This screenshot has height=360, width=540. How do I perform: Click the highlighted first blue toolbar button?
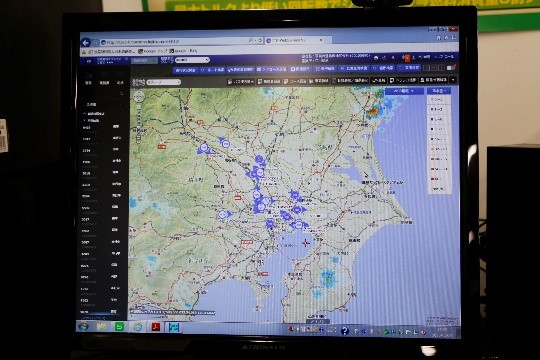pyautogui.click(x=185, y=70)
